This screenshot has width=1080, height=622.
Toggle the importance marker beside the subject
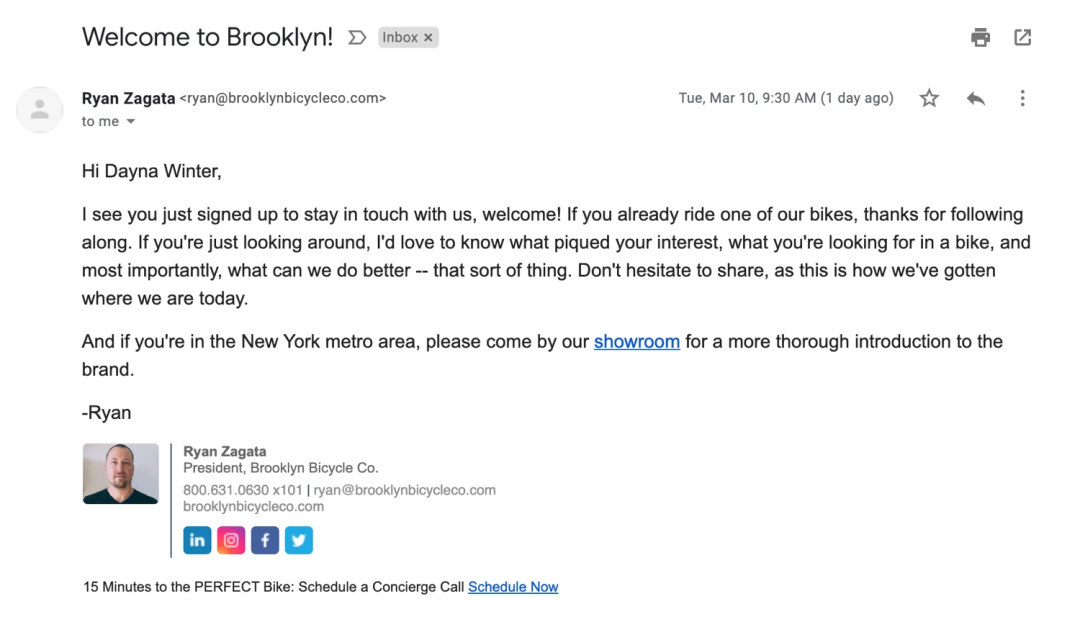(x=357, y=38)
